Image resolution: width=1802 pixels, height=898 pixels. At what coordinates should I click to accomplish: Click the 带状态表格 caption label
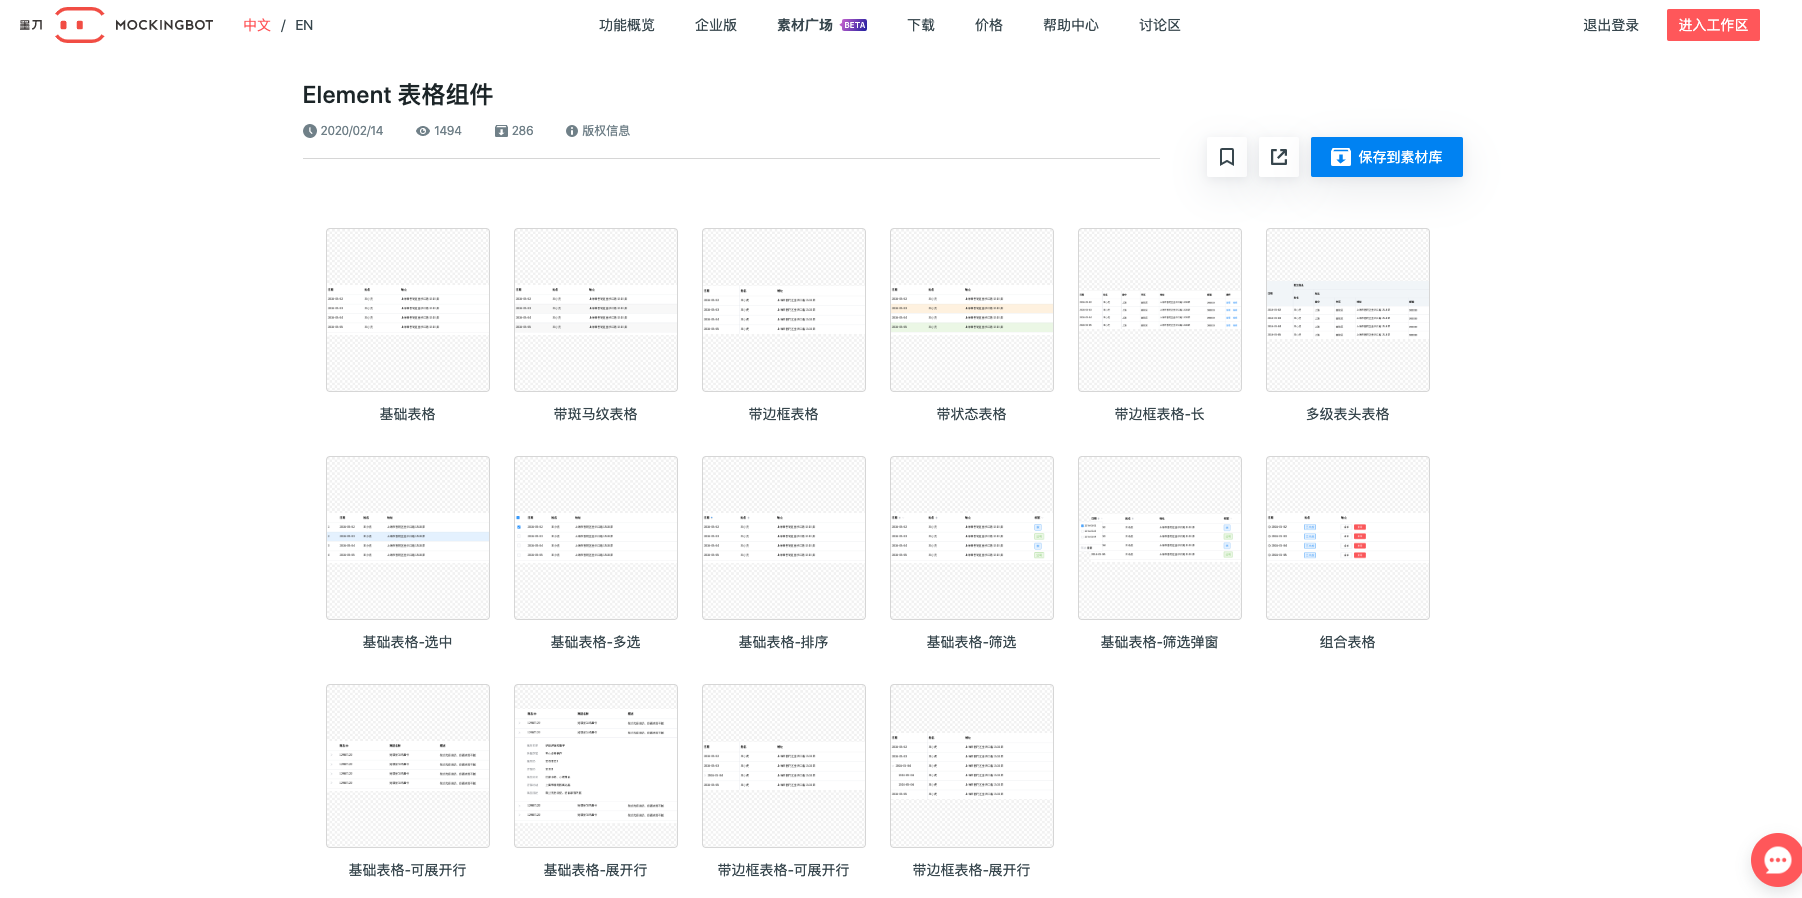972,414
